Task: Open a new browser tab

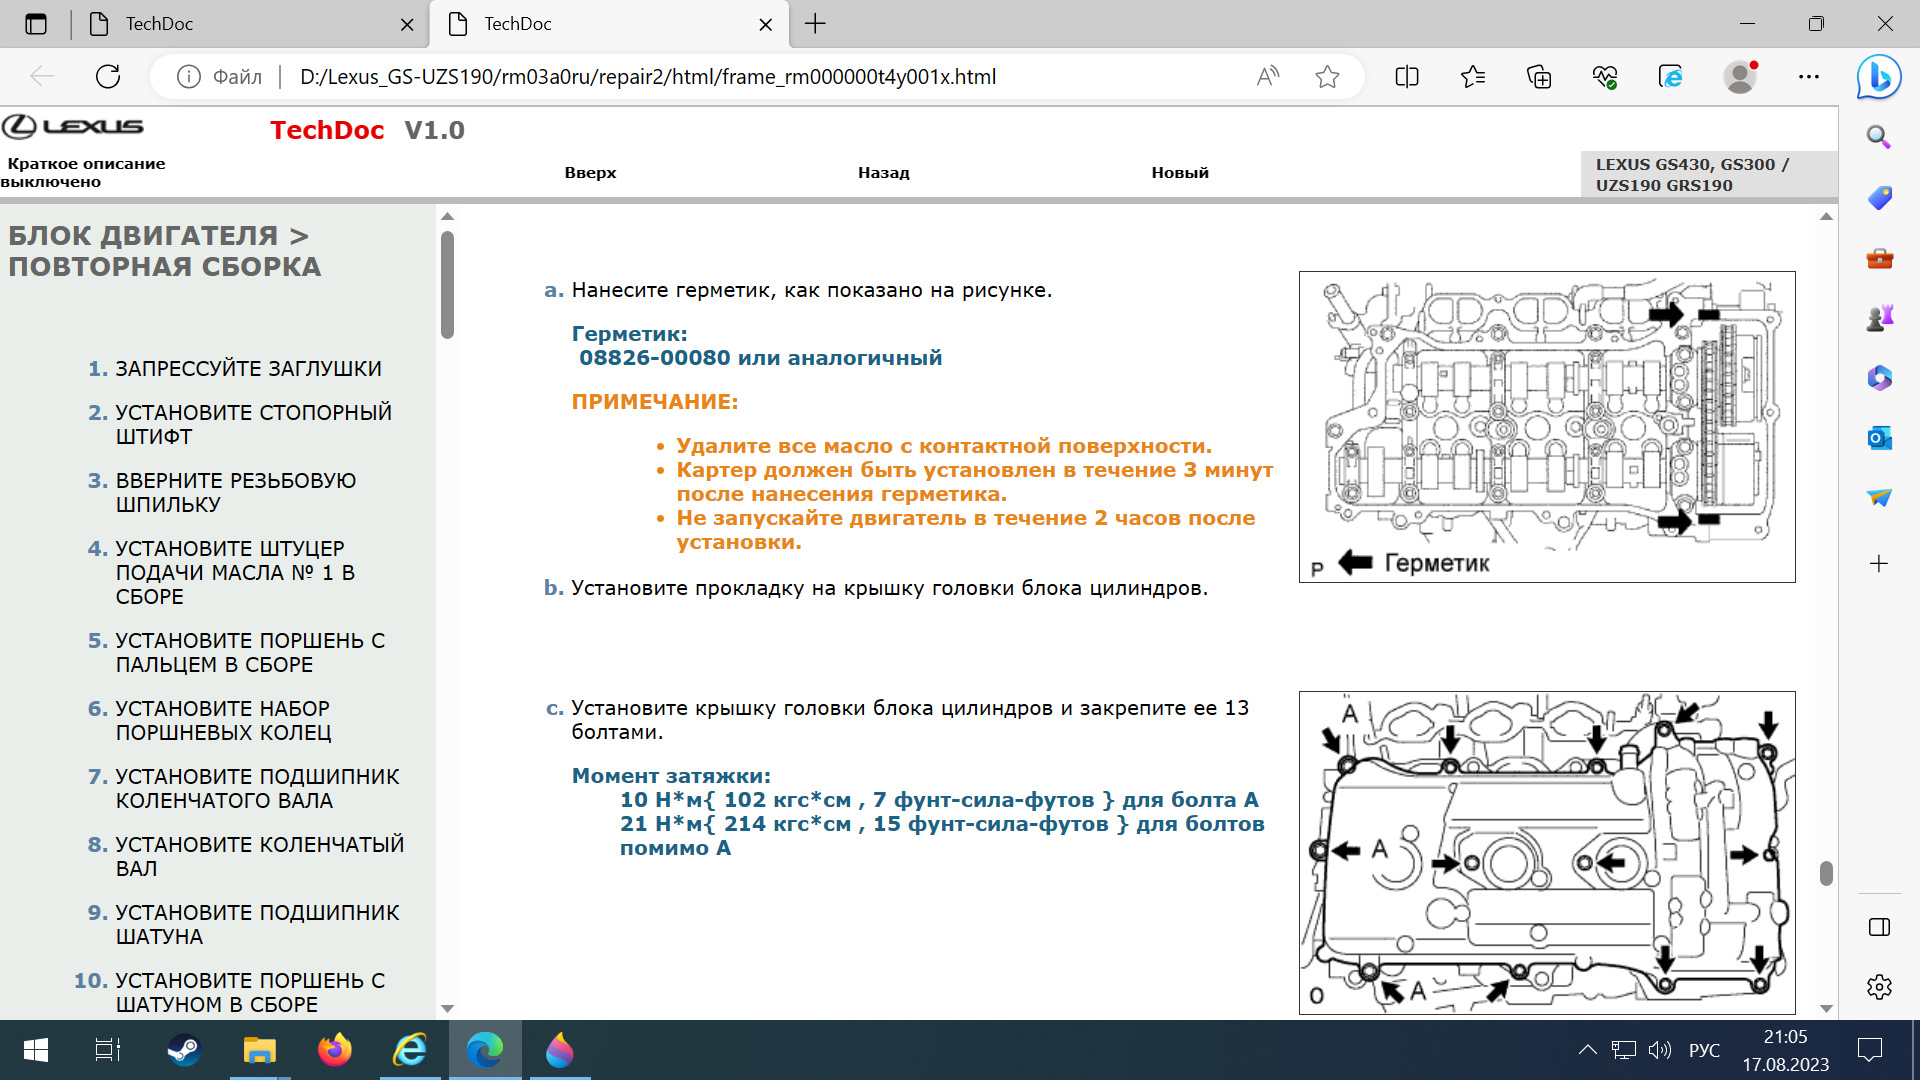Action: [815, 24]
